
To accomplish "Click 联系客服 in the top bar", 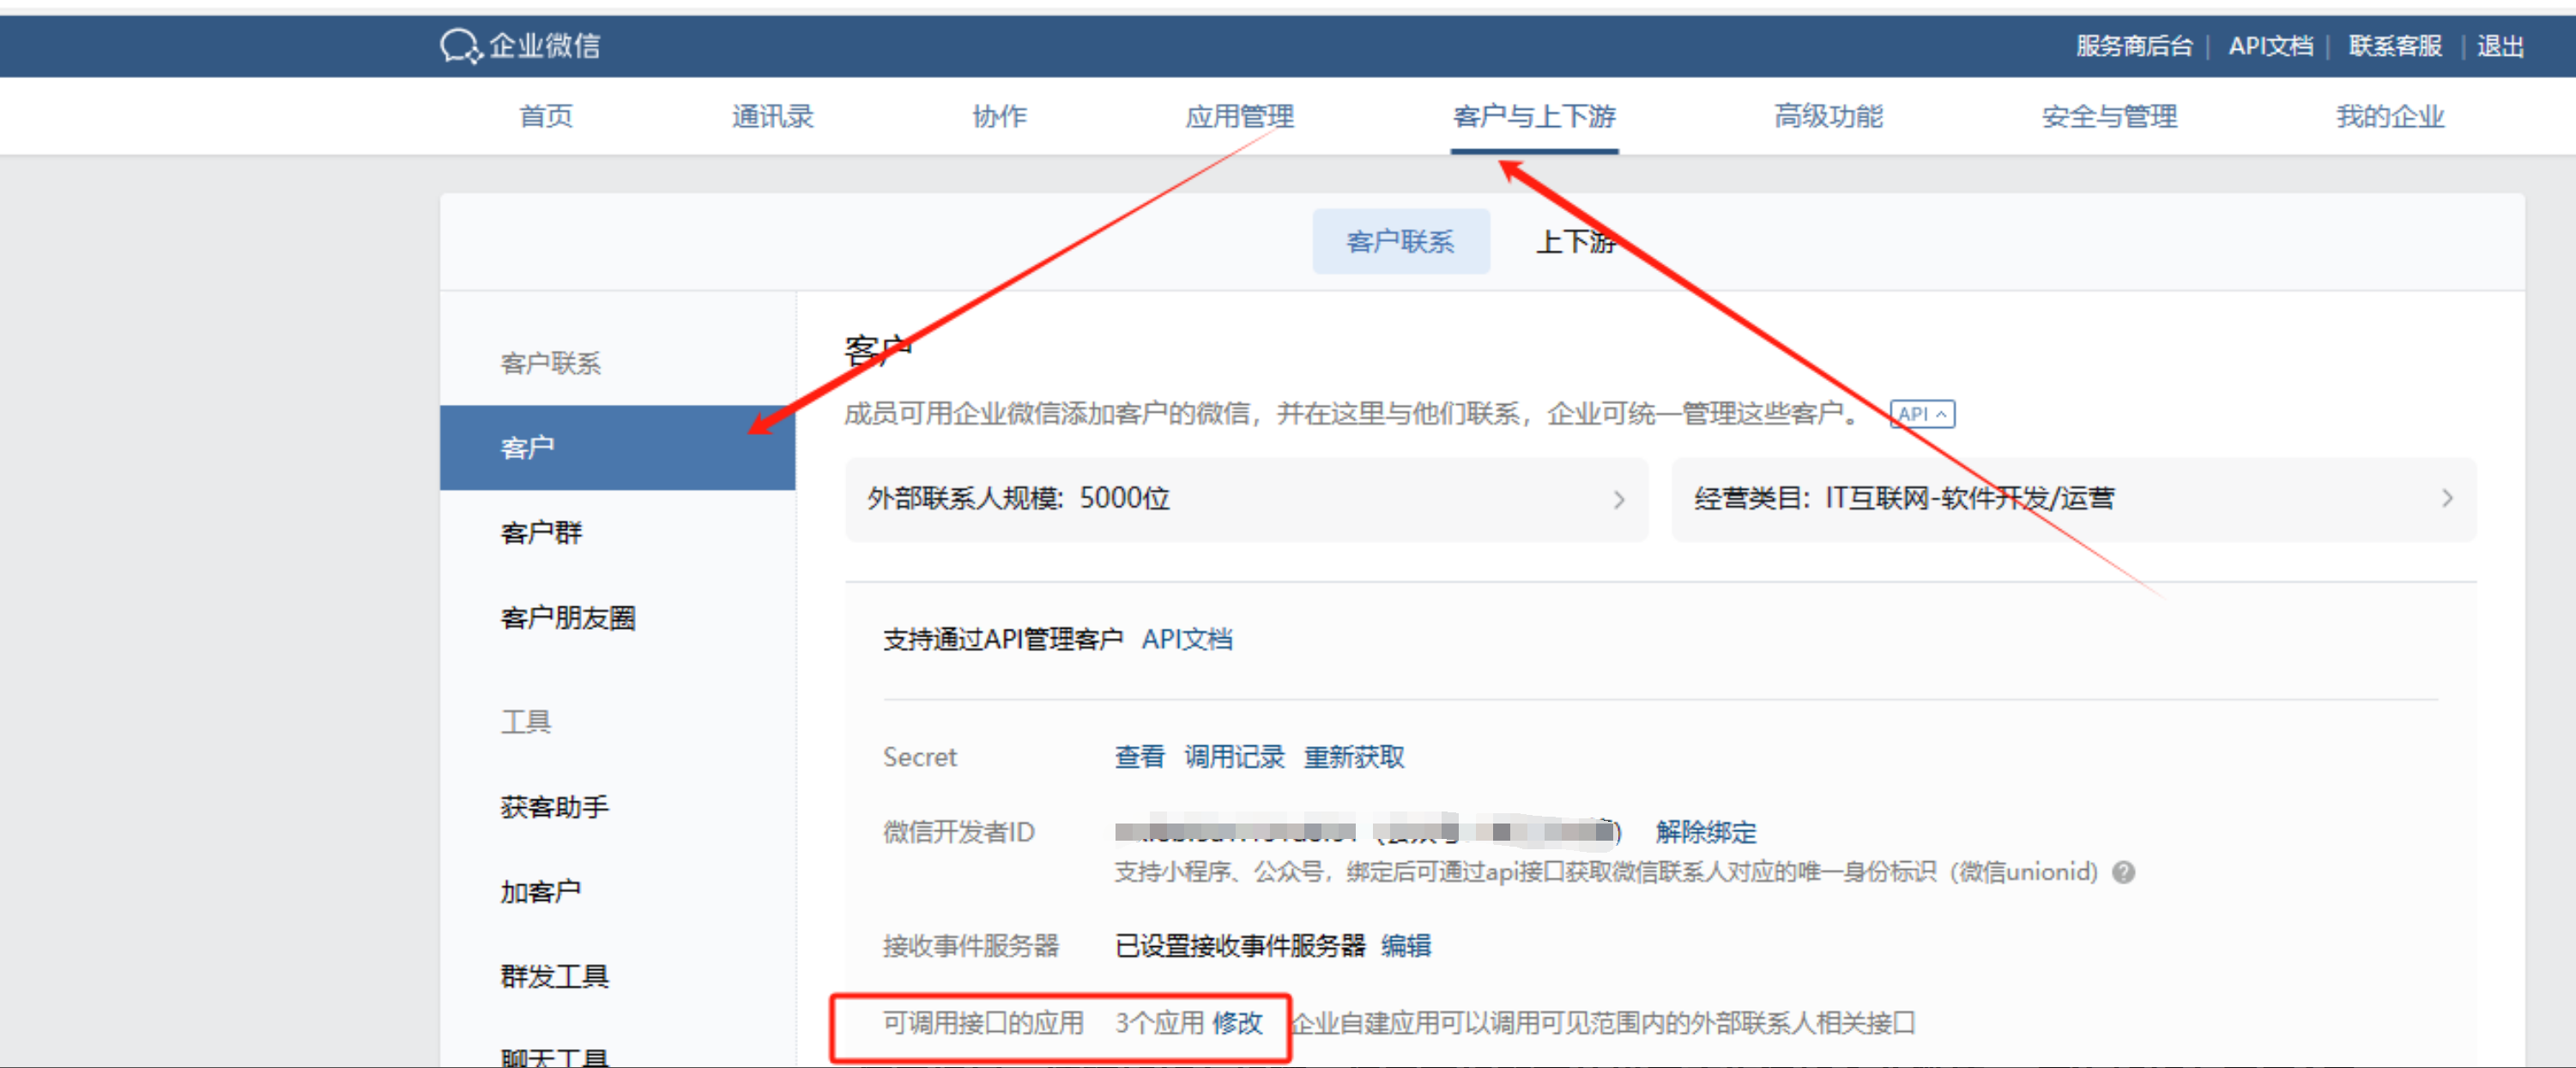I will point(2395,46).
